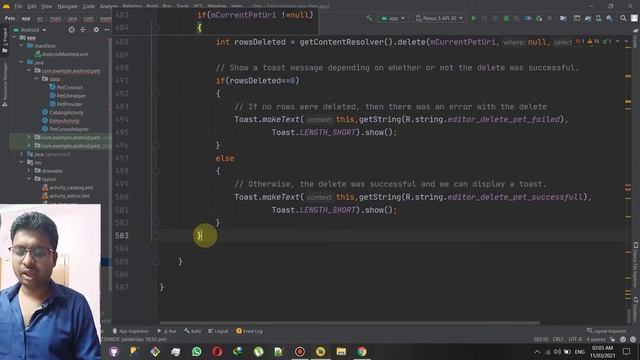
Task: Select EditorActivity in project tree
Action: point(61,121)
